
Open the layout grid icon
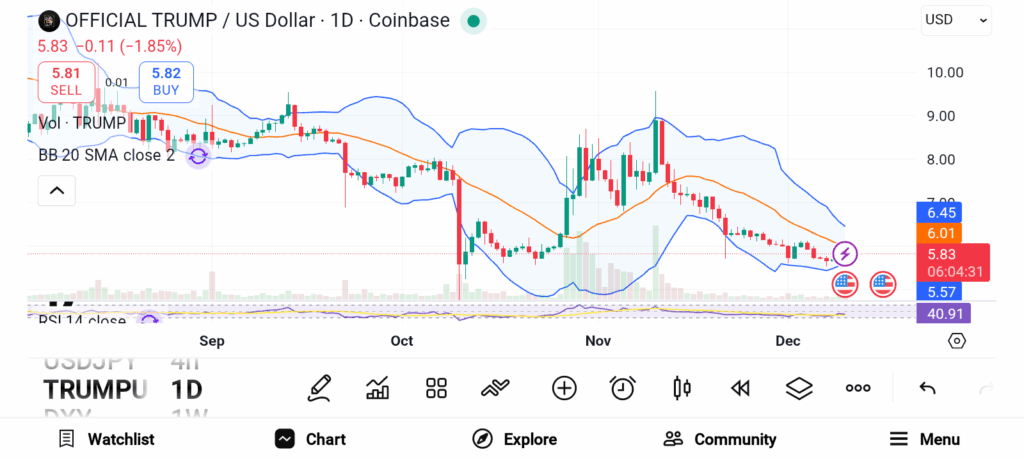click(x=436, y=388)
